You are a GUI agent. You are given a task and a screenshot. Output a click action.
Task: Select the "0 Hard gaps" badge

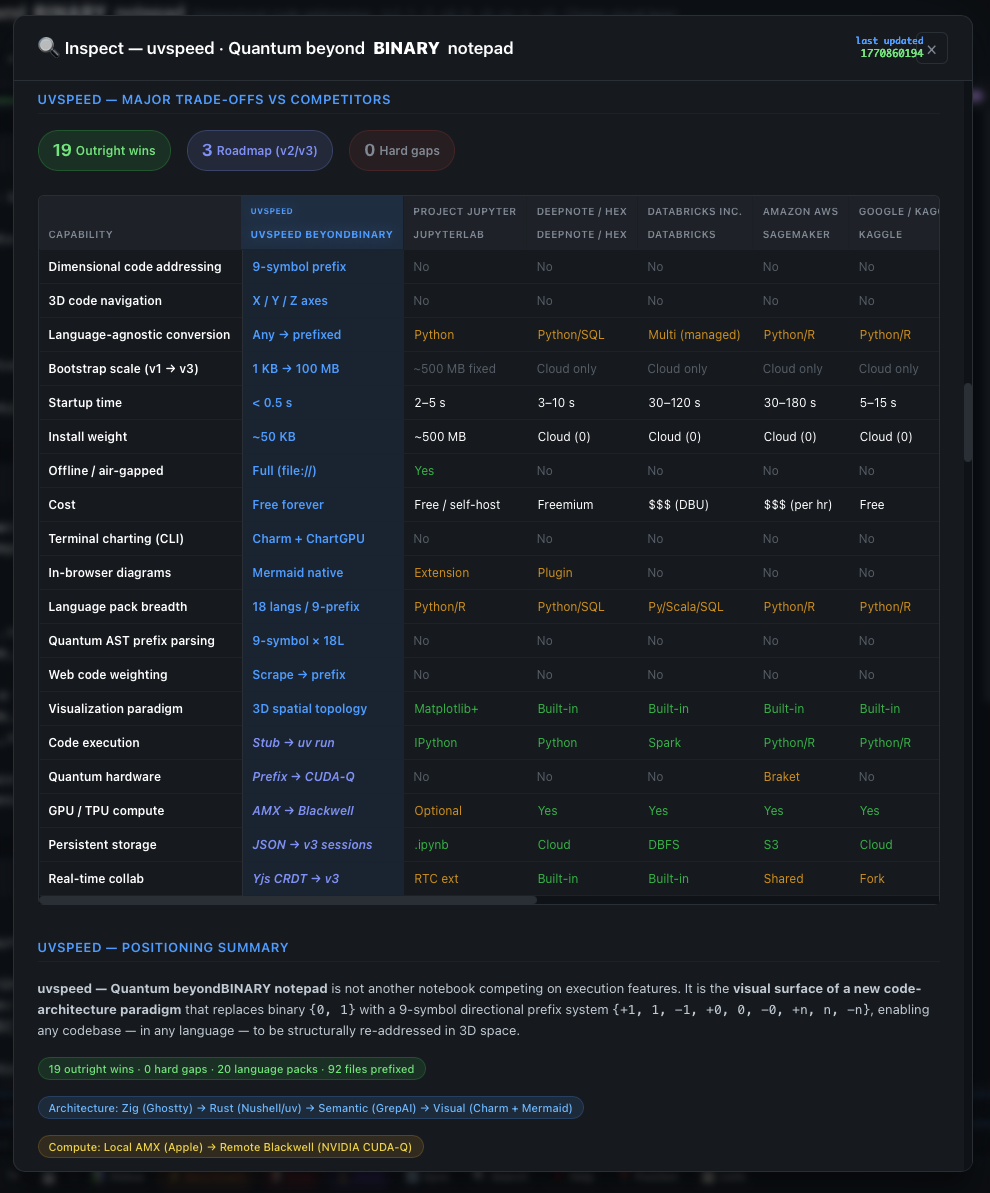(x=401, y=150)
